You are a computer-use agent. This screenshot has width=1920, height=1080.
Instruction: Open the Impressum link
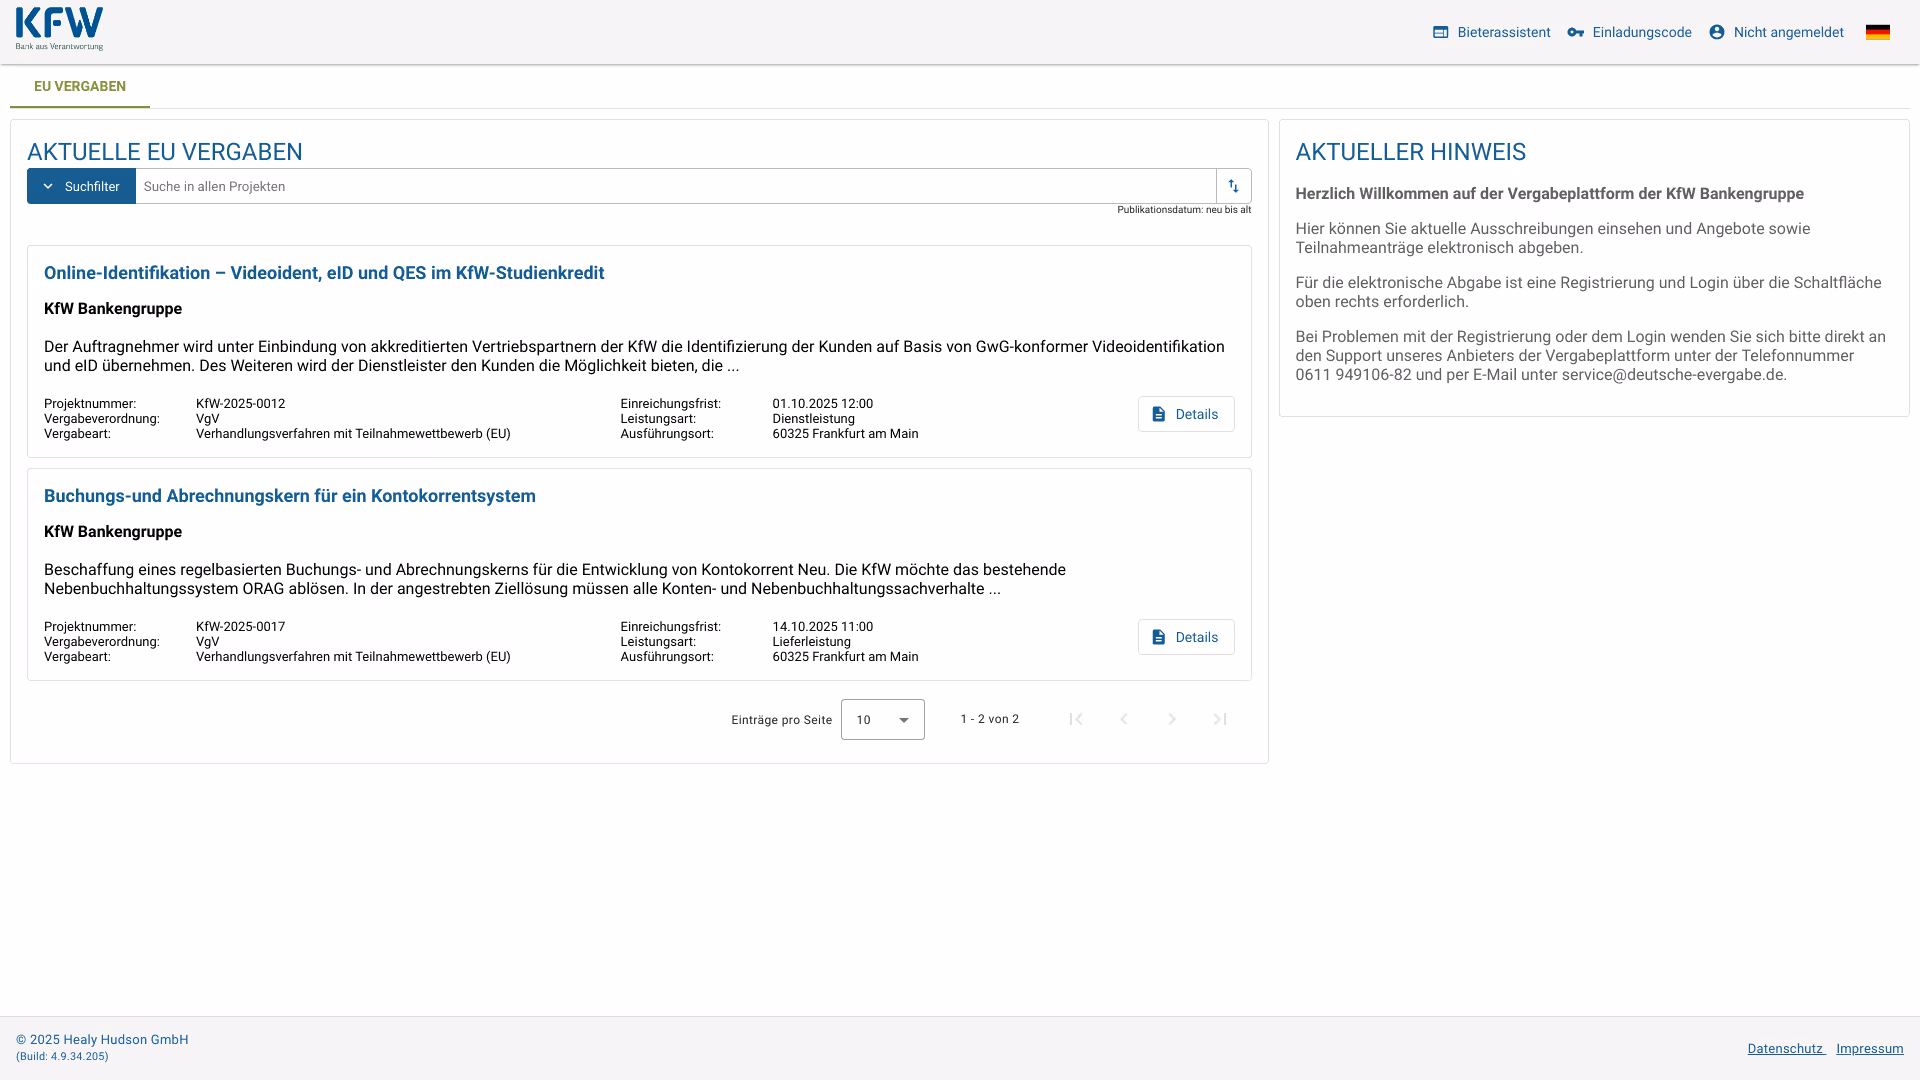(1869, 1048)
